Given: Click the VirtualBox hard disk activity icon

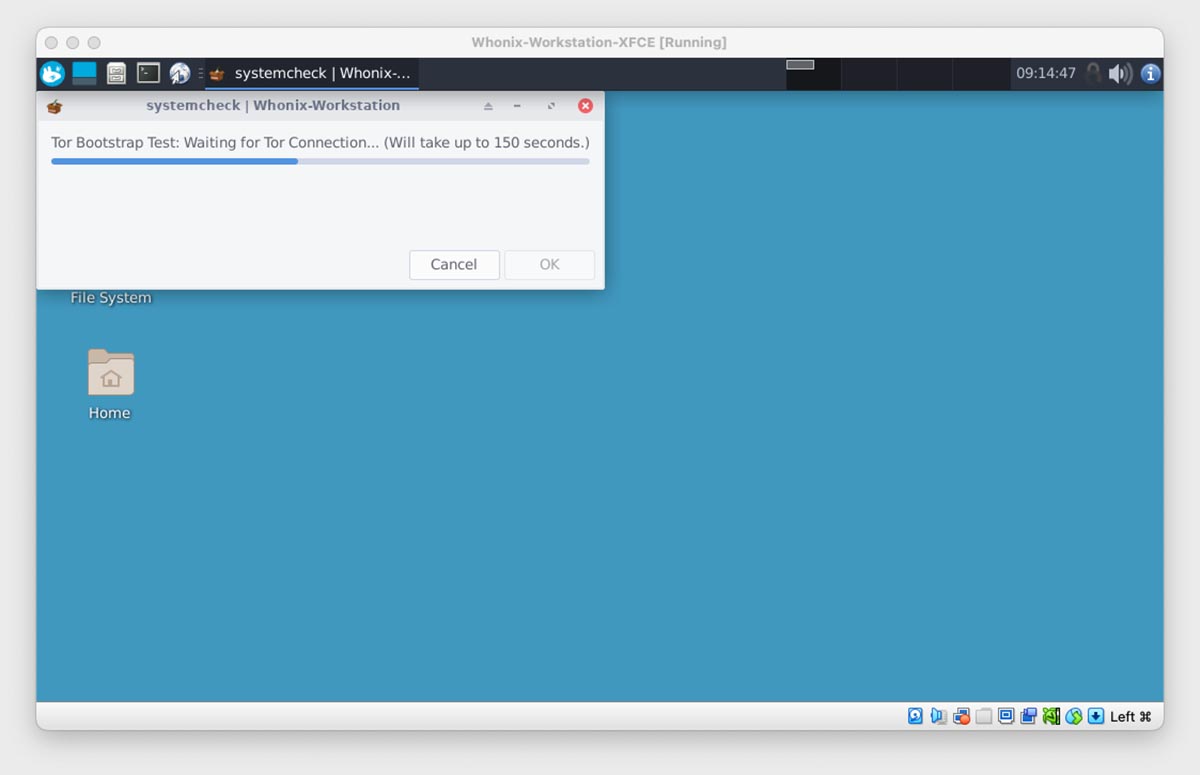Looking at the screenshot, I should 915,716.
